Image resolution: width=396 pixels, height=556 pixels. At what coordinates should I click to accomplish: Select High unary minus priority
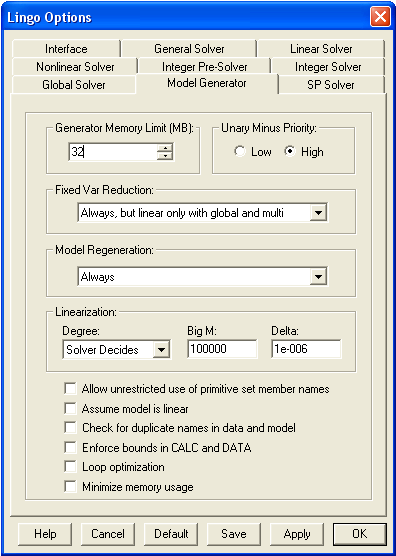click(304, 152)
